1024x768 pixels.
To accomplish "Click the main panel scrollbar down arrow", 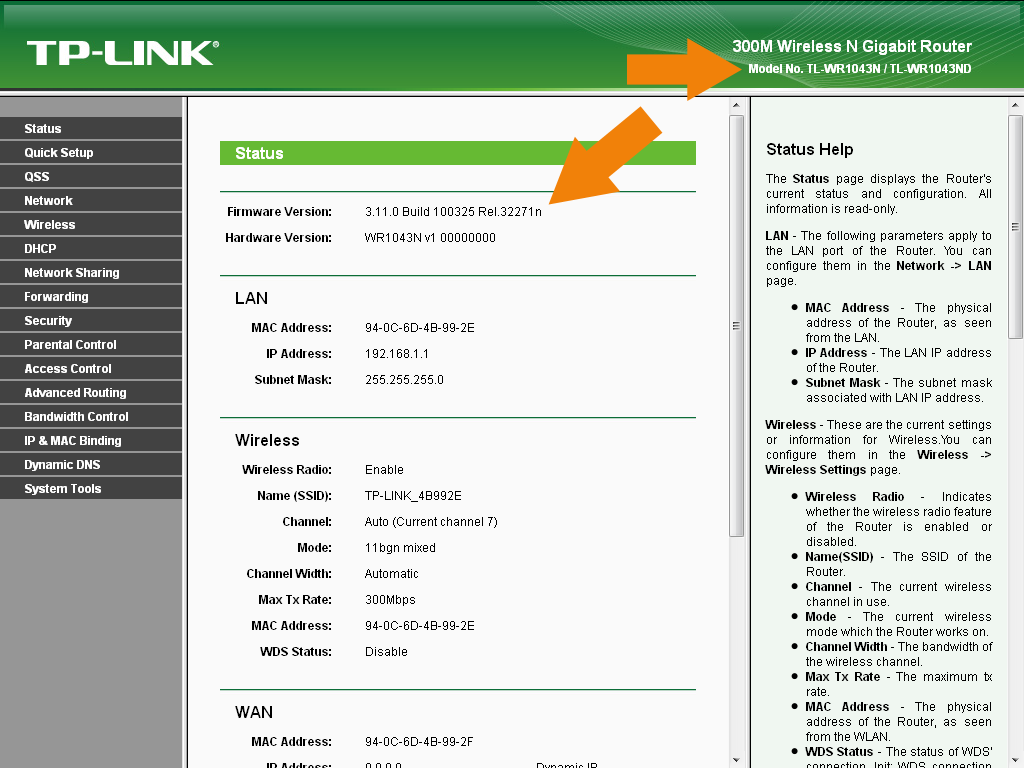I will pos(736,760).
